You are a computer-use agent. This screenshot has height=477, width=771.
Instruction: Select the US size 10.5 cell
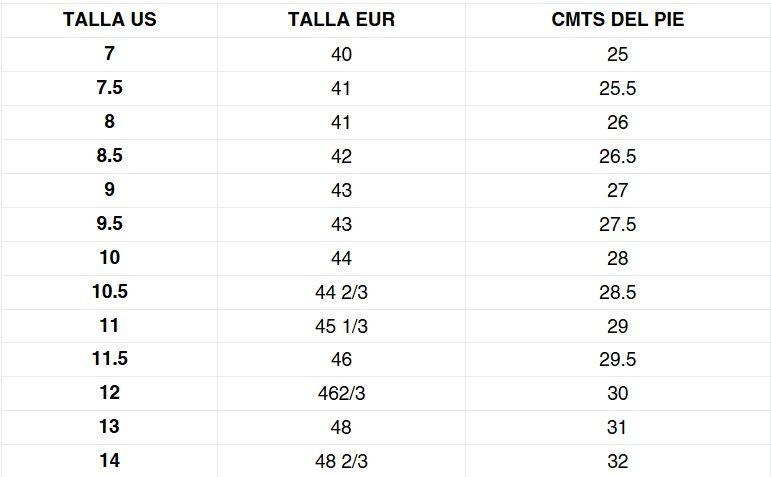tap(110, 292)
